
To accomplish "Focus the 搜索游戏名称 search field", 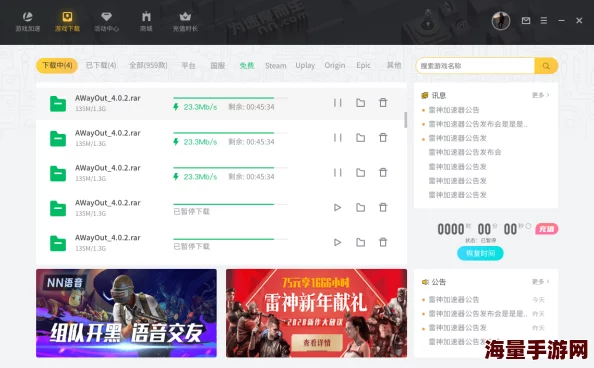I will (x=475, y=66).
